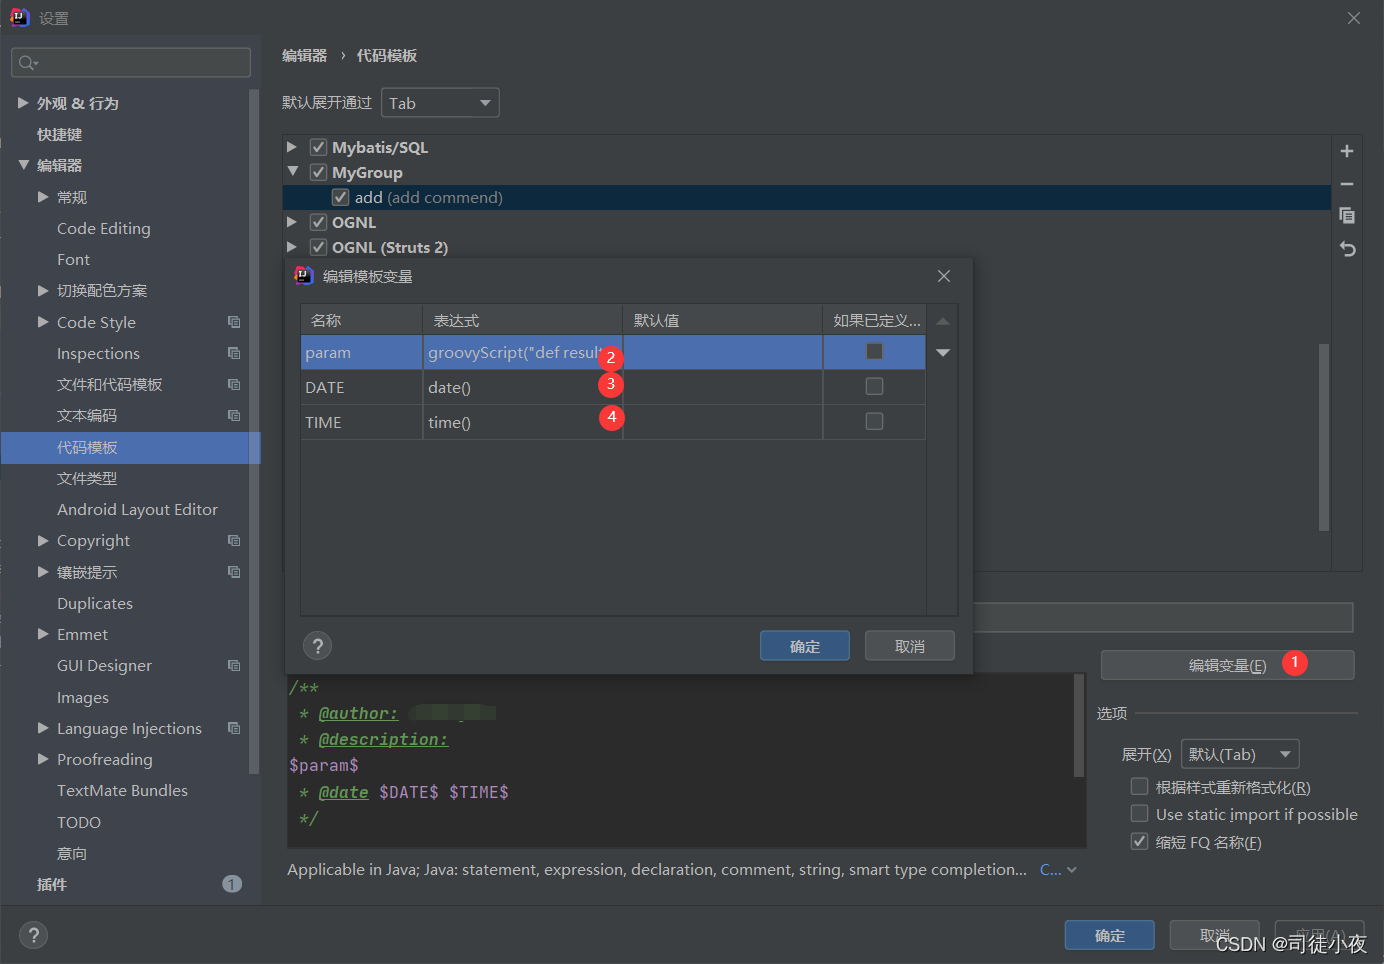Click the Settings window 确定 button

[x=1110, y=935]
